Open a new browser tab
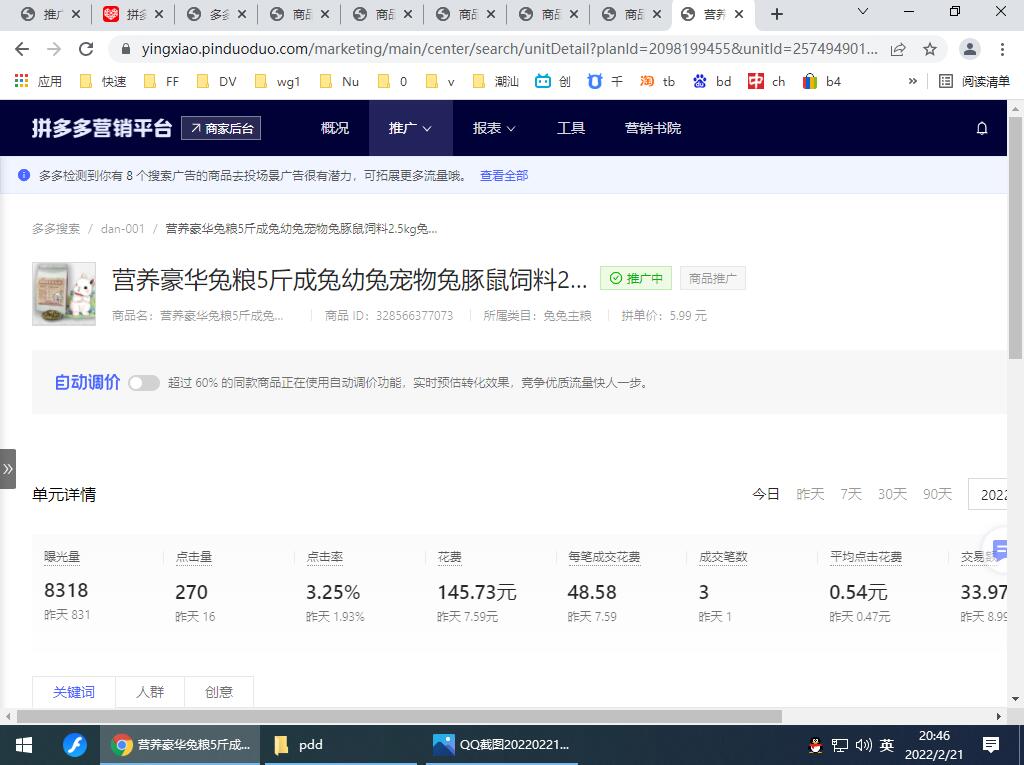The height and width of the screenshot is (765, 1024). [776, 14]
